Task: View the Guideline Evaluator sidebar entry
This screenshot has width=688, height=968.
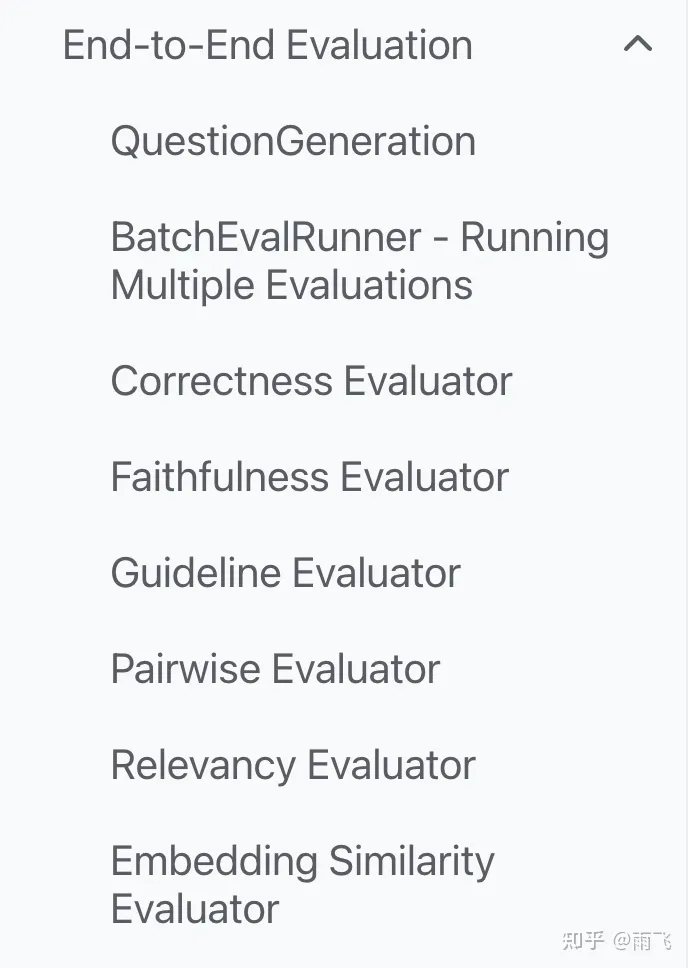Action: (x=285, y=573)
